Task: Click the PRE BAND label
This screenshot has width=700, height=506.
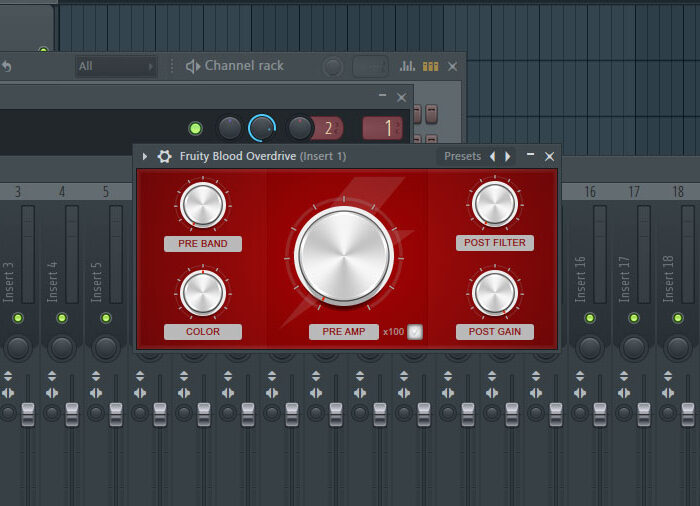Action: (x=203, y=244)
